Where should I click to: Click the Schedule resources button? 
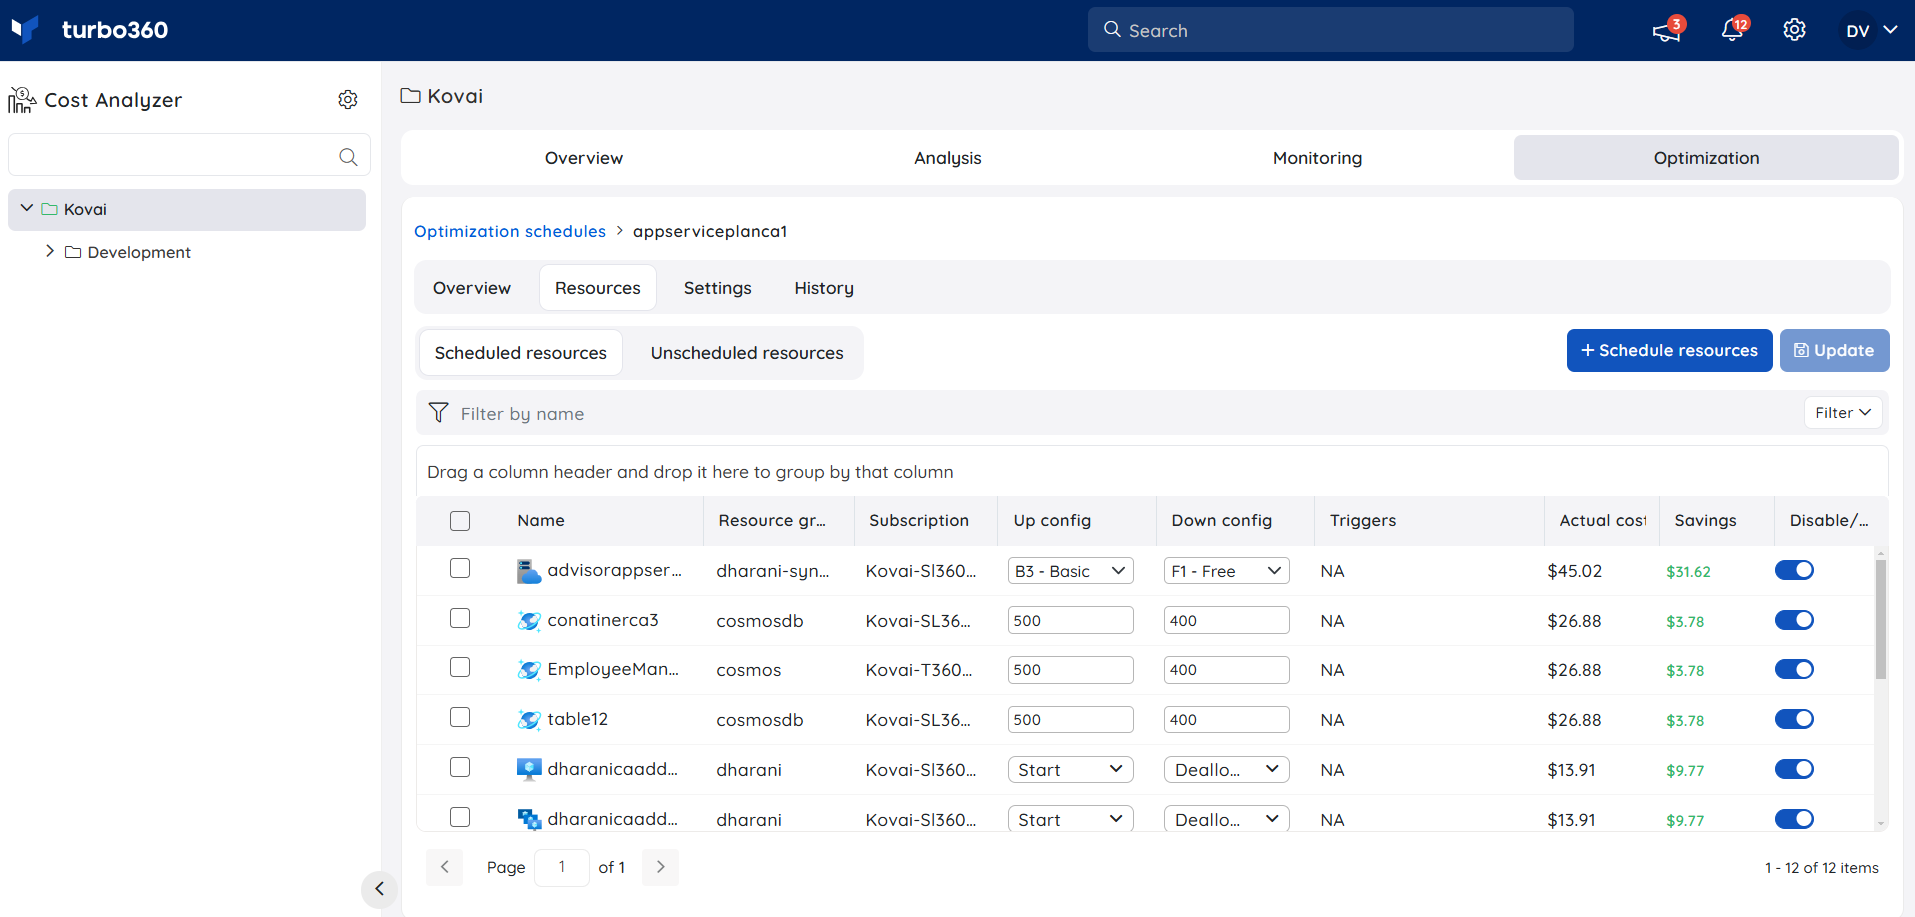click(1669, 350)
